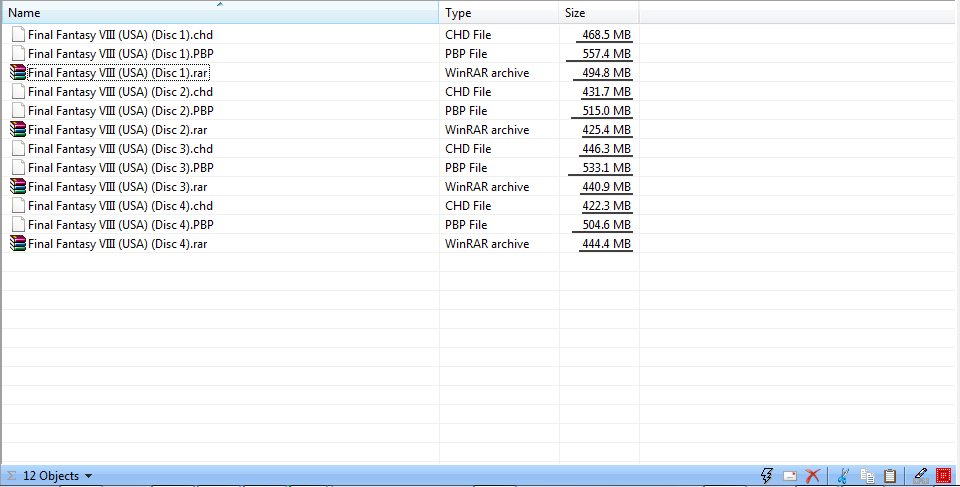Open the 12 Objects dropdown arrow
This screenshot has width=960, height=487.
[89, 476]
